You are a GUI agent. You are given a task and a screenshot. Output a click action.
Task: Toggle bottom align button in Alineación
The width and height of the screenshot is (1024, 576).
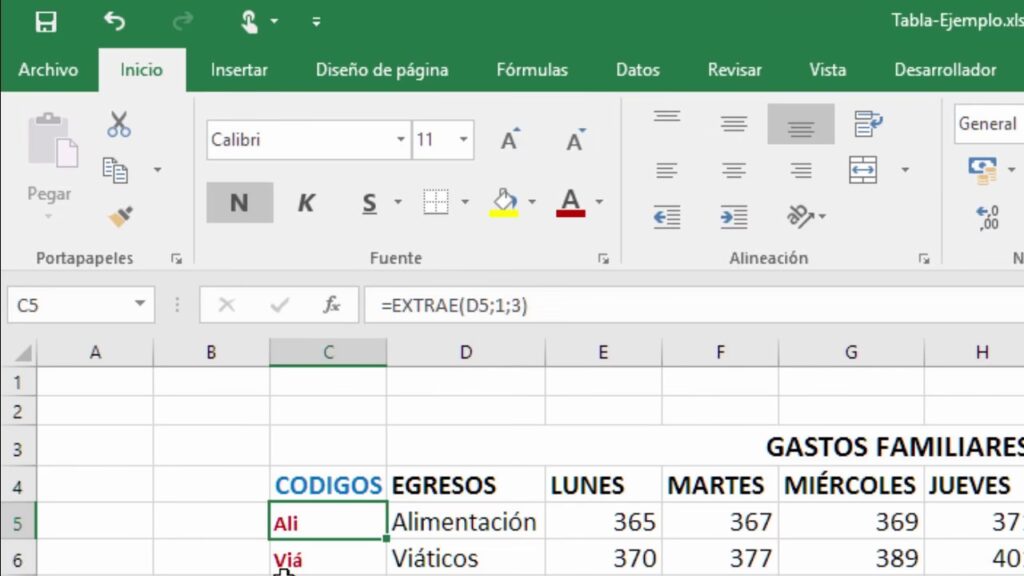tap(800, 125)
